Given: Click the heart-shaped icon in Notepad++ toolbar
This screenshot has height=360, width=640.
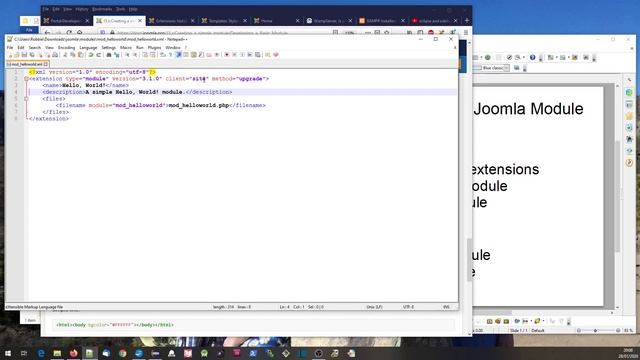Looking at the screenshot, I should click(276, 55).
